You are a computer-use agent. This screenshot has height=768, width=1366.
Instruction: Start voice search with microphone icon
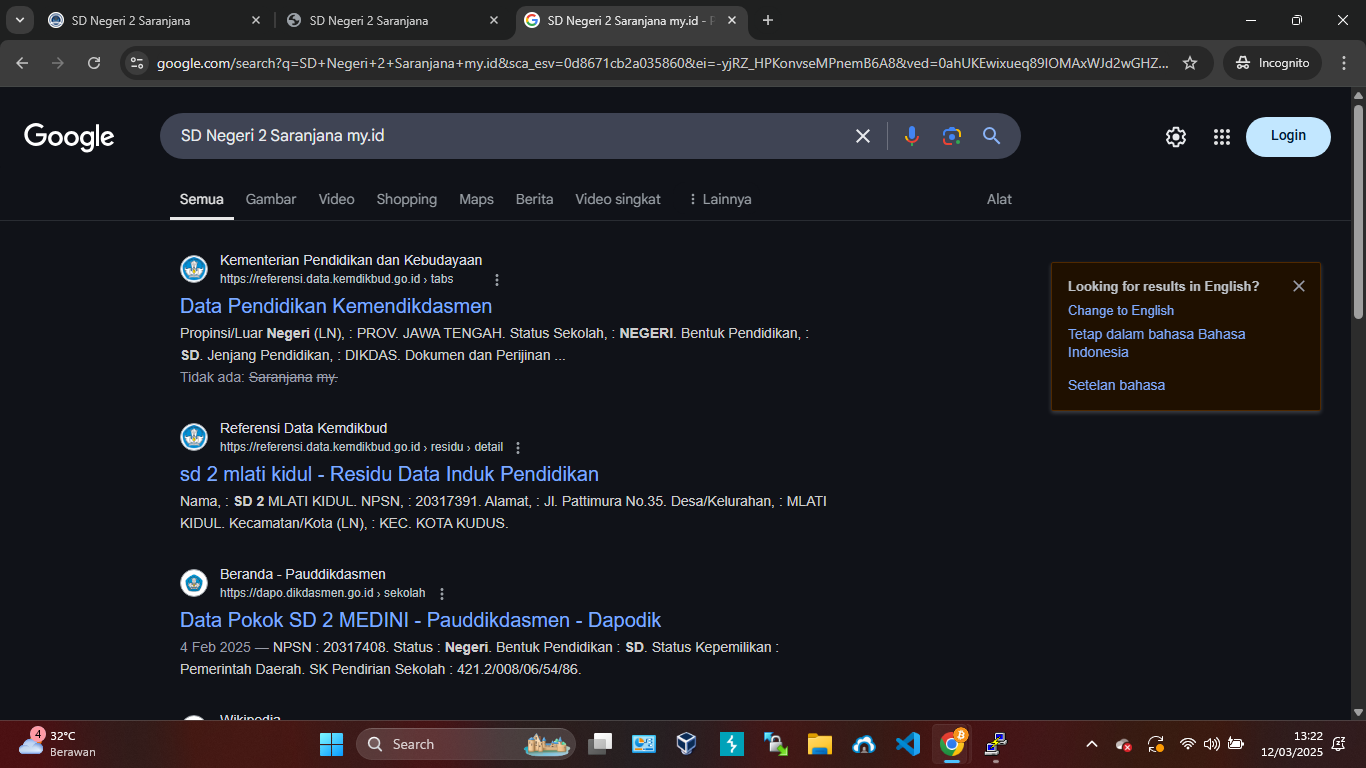coord(911,136)
